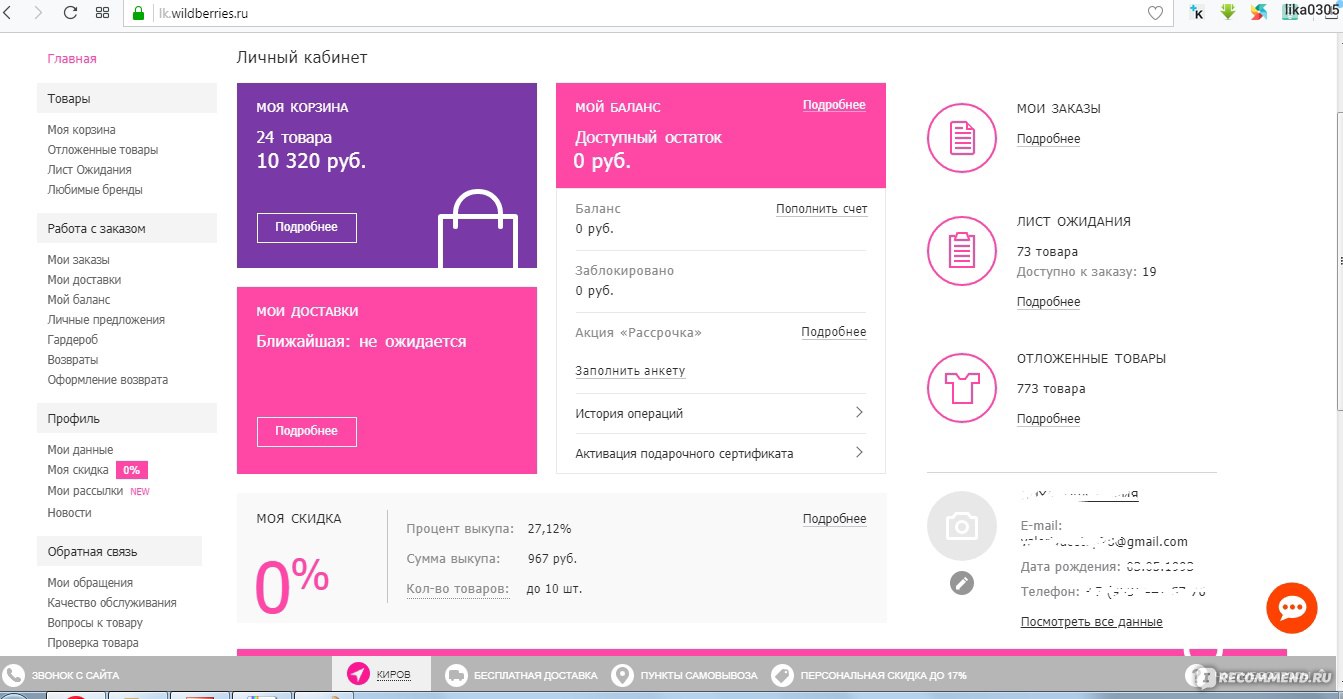Open Мои заказы in the sidebar menu

coord(78,260)
